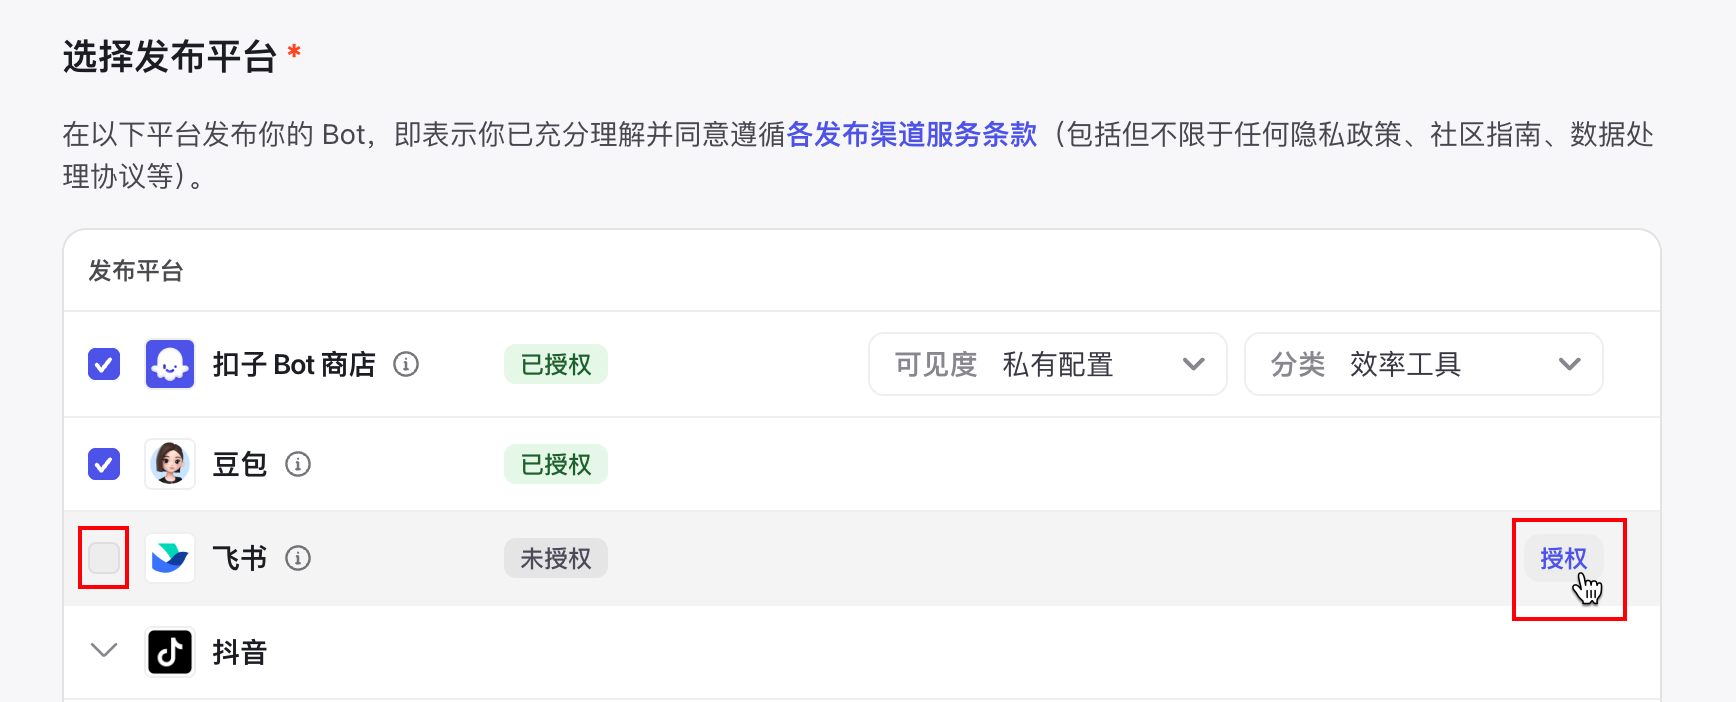Open the 可见度 私有配置 dropdown
Screen dimensions: 1736x702
pos(1047,364)
